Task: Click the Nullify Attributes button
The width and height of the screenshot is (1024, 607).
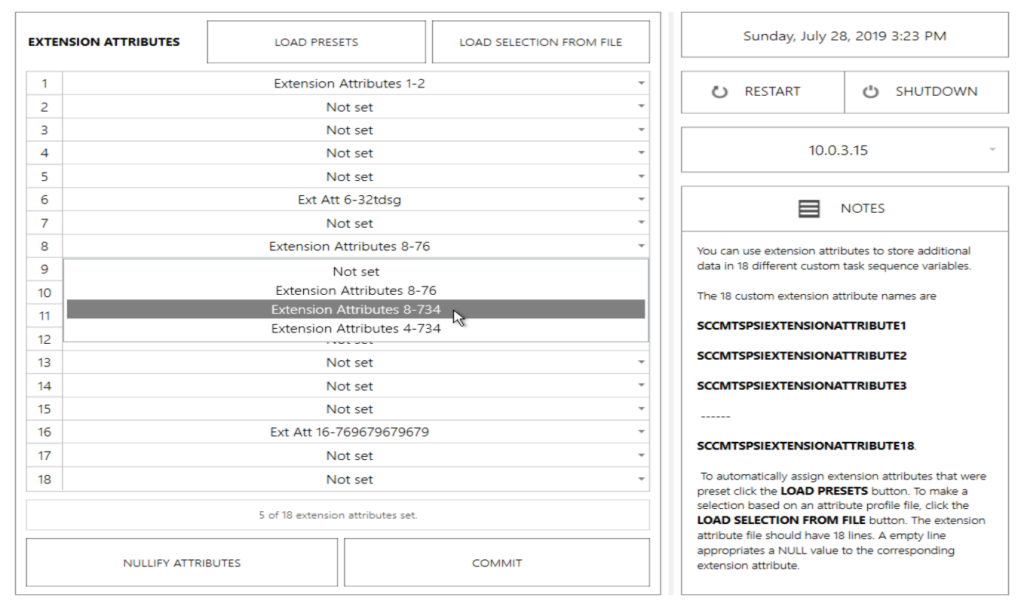Action: 181,563
